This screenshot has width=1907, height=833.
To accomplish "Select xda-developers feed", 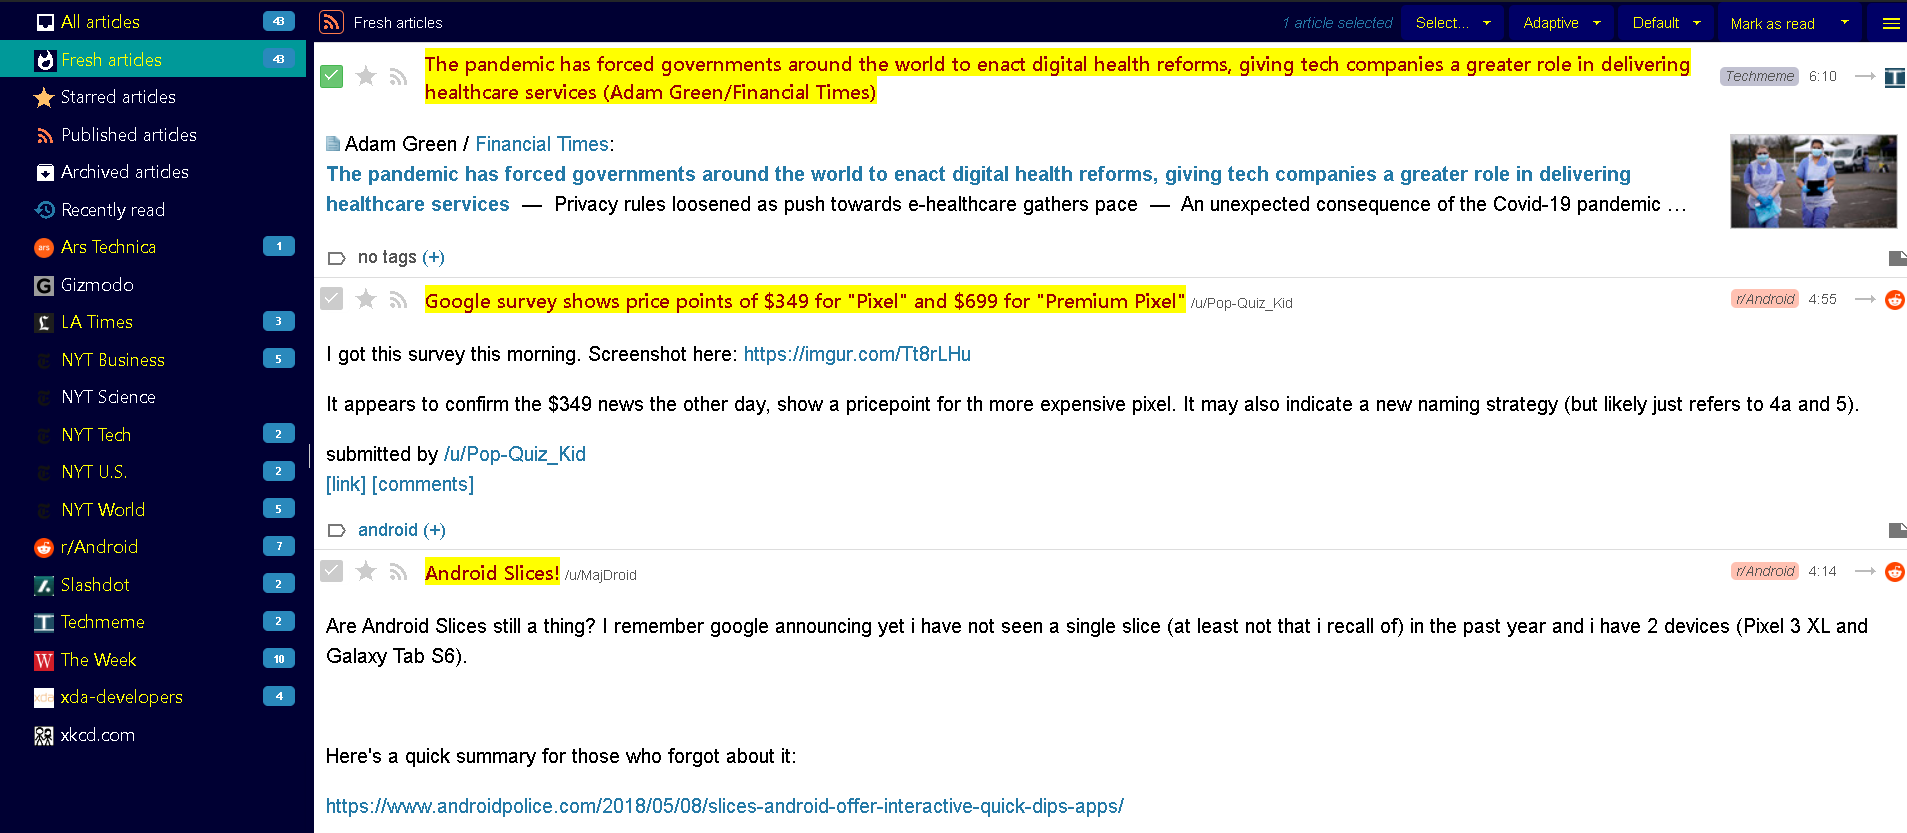I will coord(153,697).
